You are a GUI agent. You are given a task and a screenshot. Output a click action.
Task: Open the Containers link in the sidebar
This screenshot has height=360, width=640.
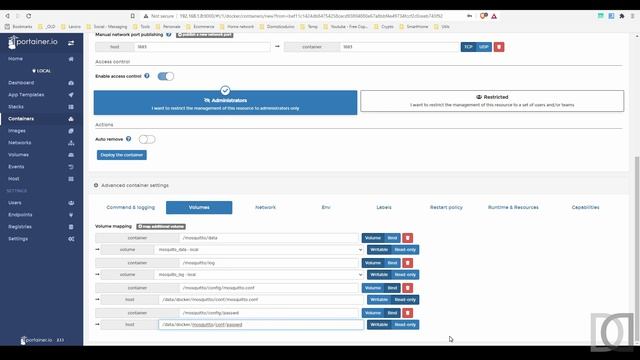21,119
